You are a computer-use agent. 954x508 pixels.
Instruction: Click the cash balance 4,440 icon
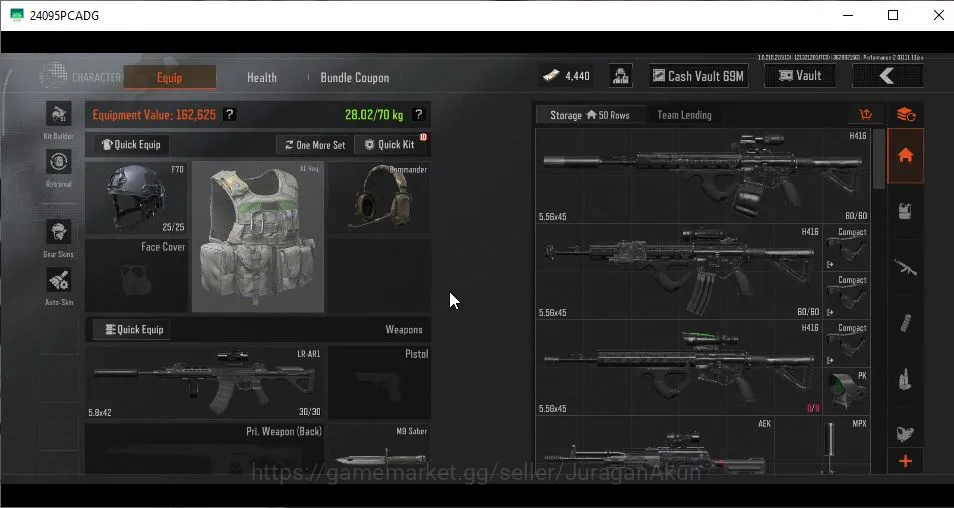[x=551, y=76]
